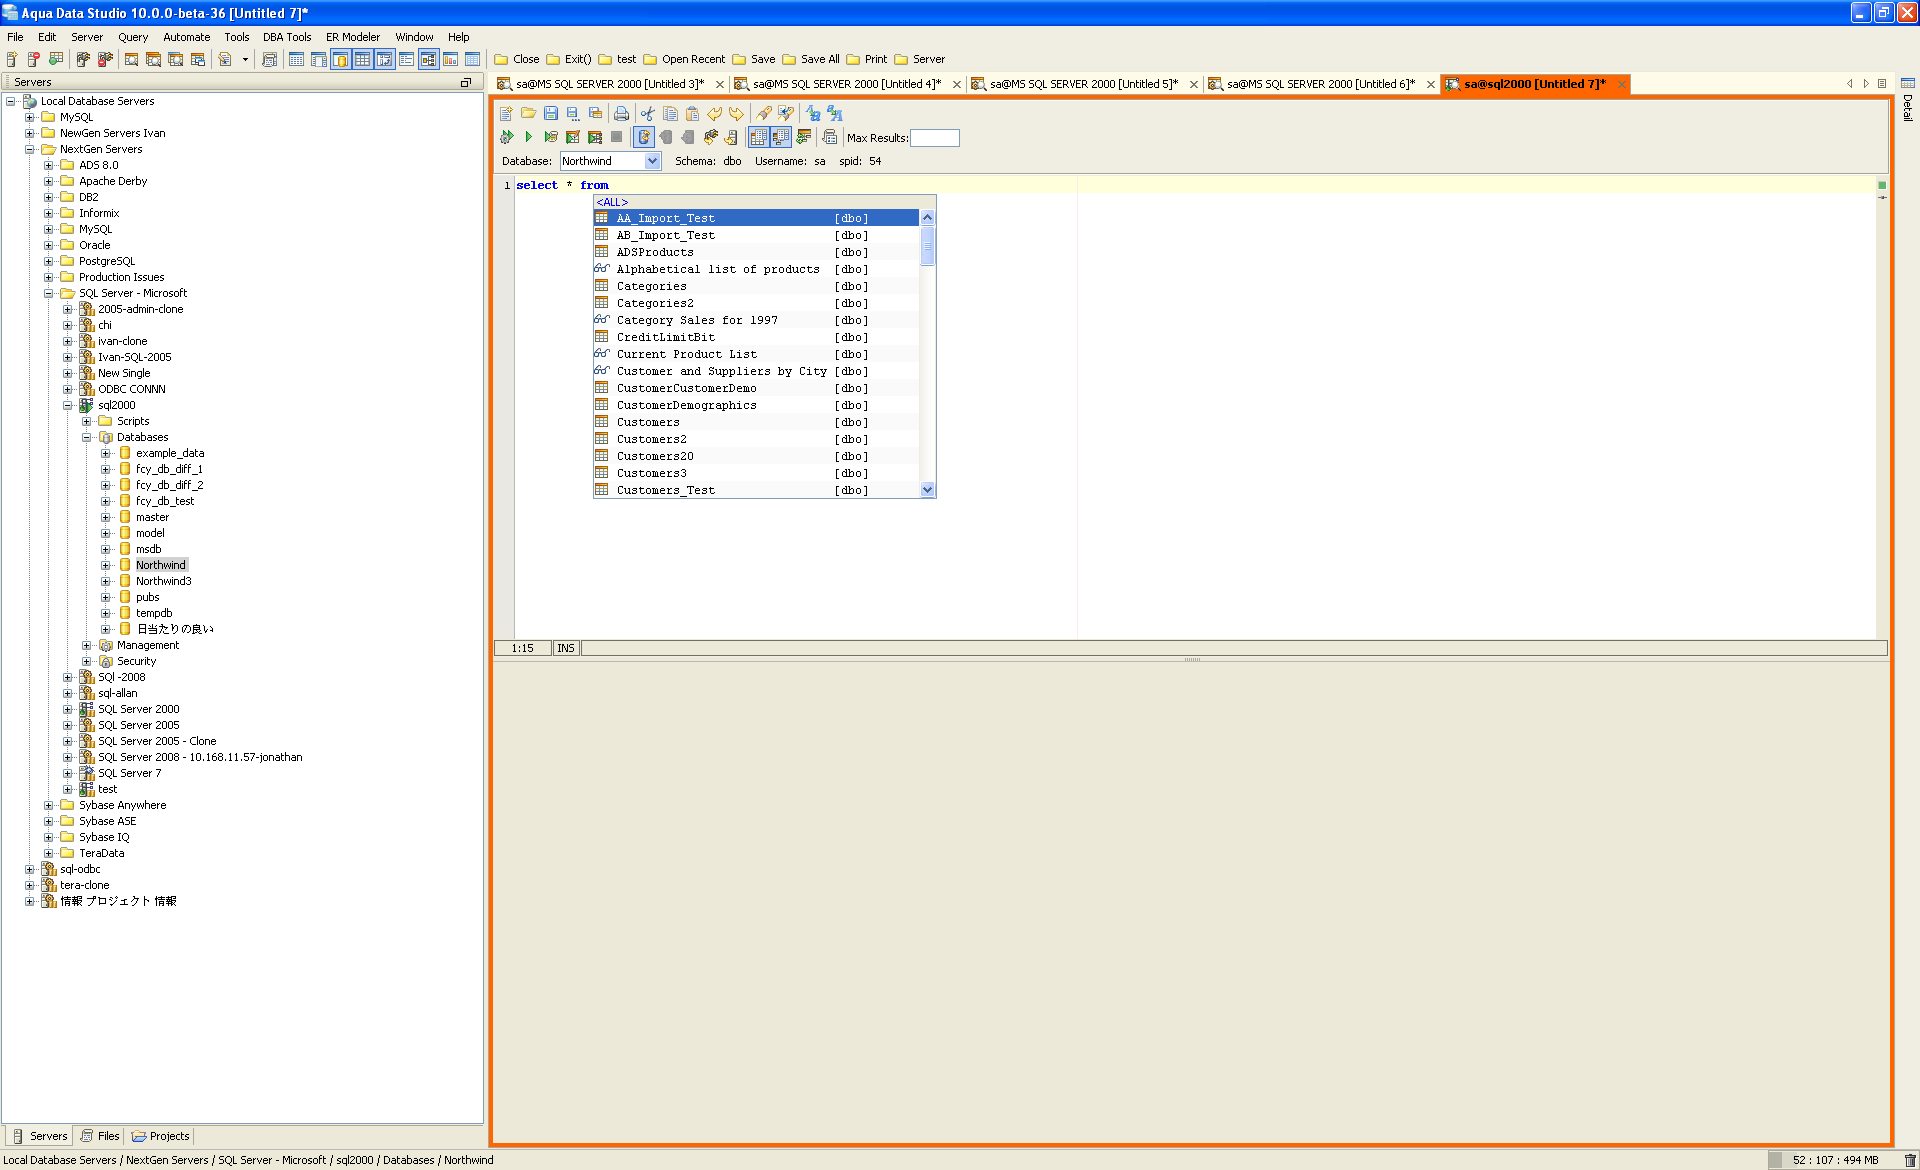
Task: Click the Open file folder icon in editor
Action: [x=528, y=114]
